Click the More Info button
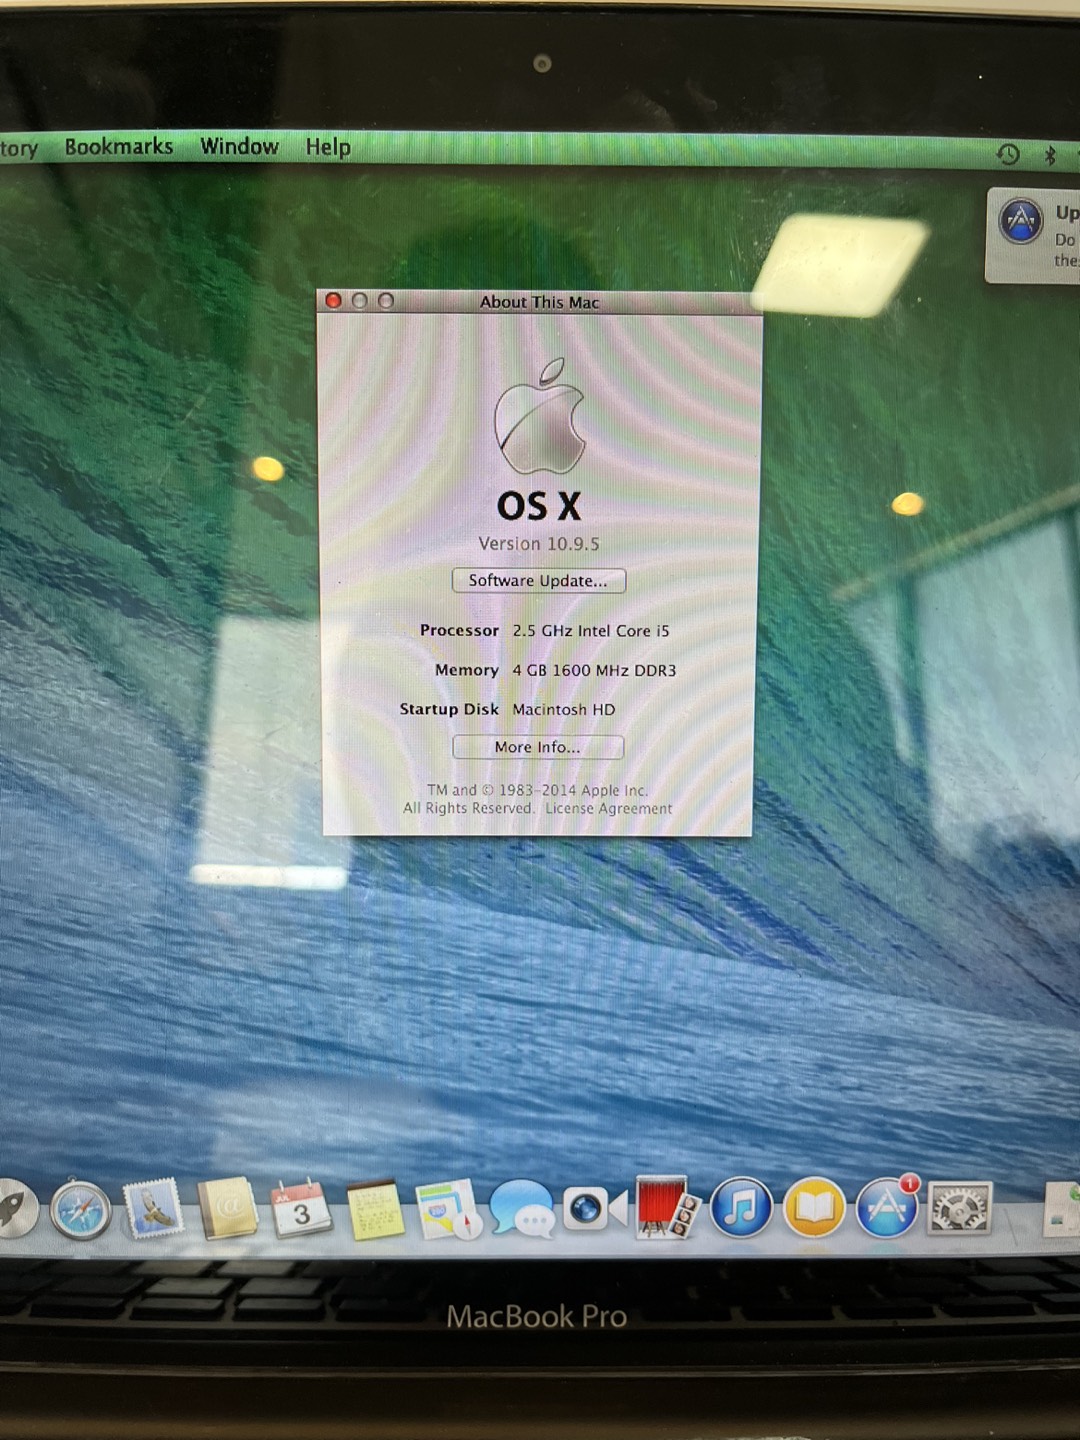Screen dimensions: 1080x1440 pos(537,747)
